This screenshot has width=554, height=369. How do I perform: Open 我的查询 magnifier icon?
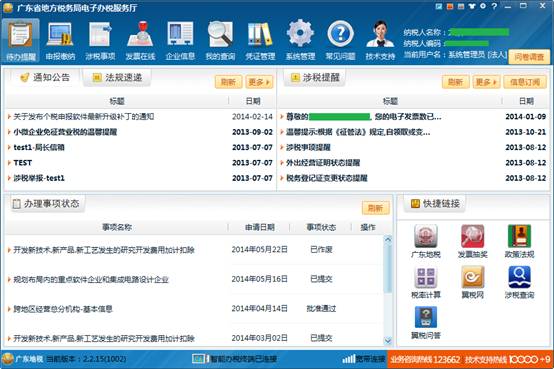220,41
